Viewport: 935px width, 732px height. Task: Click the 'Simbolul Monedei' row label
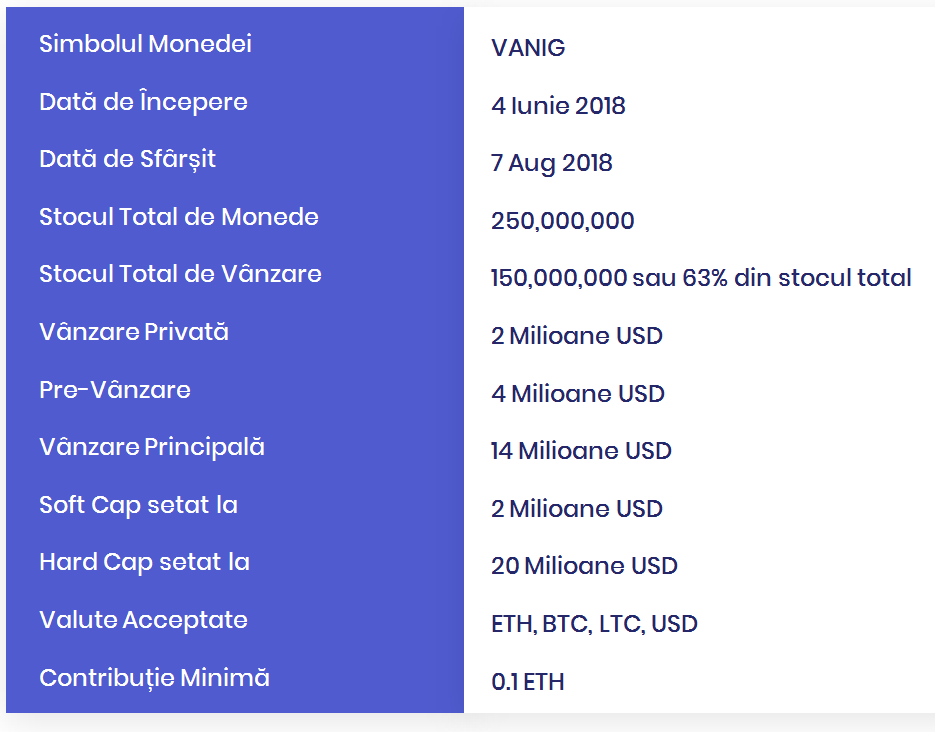(145, 44)
